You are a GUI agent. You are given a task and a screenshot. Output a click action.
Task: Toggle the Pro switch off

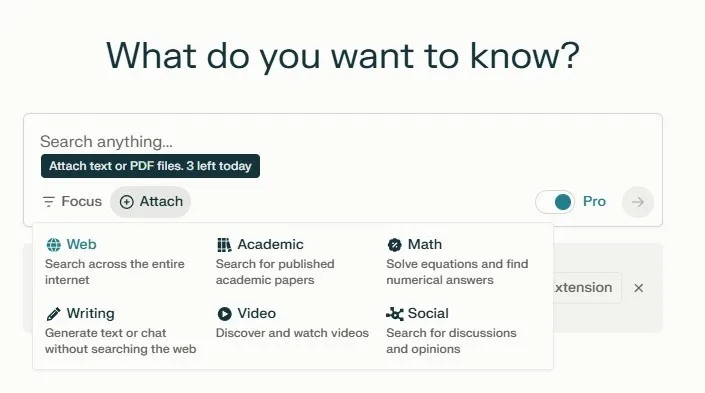(x=555, y=202)
